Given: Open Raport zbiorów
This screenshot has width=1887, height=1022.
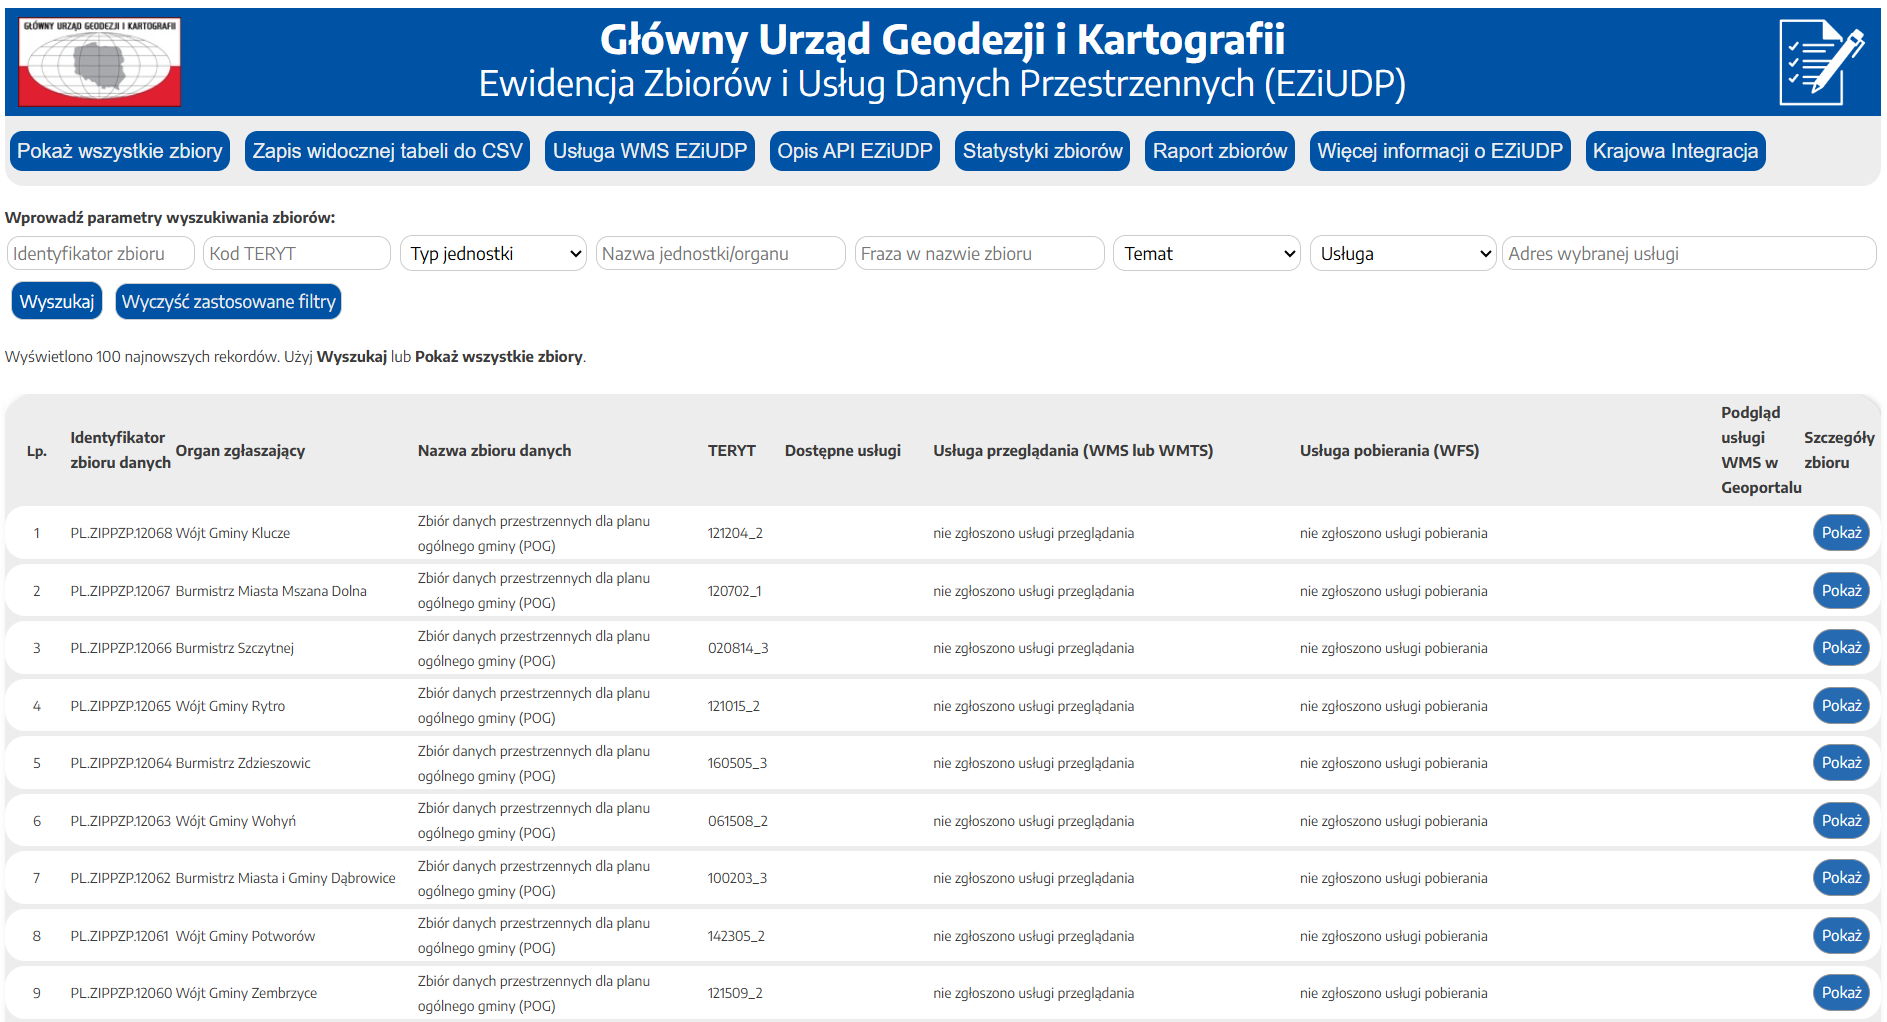Looking at the screenshot, I should [x=1220, y=151].
